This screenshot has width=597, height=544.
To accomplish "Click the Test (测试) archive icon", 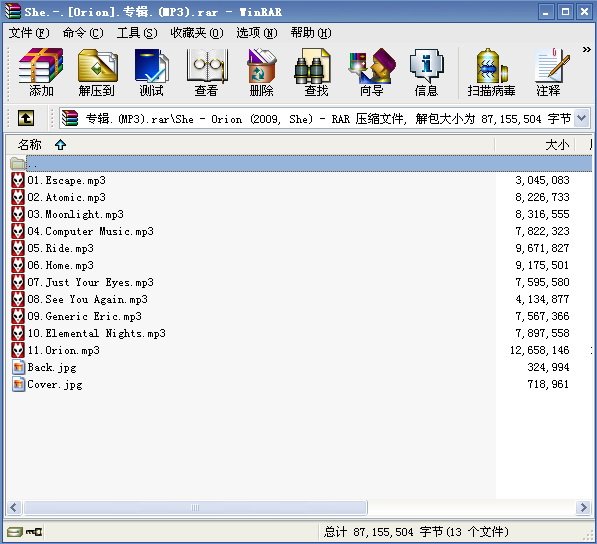I will point(151,72).
